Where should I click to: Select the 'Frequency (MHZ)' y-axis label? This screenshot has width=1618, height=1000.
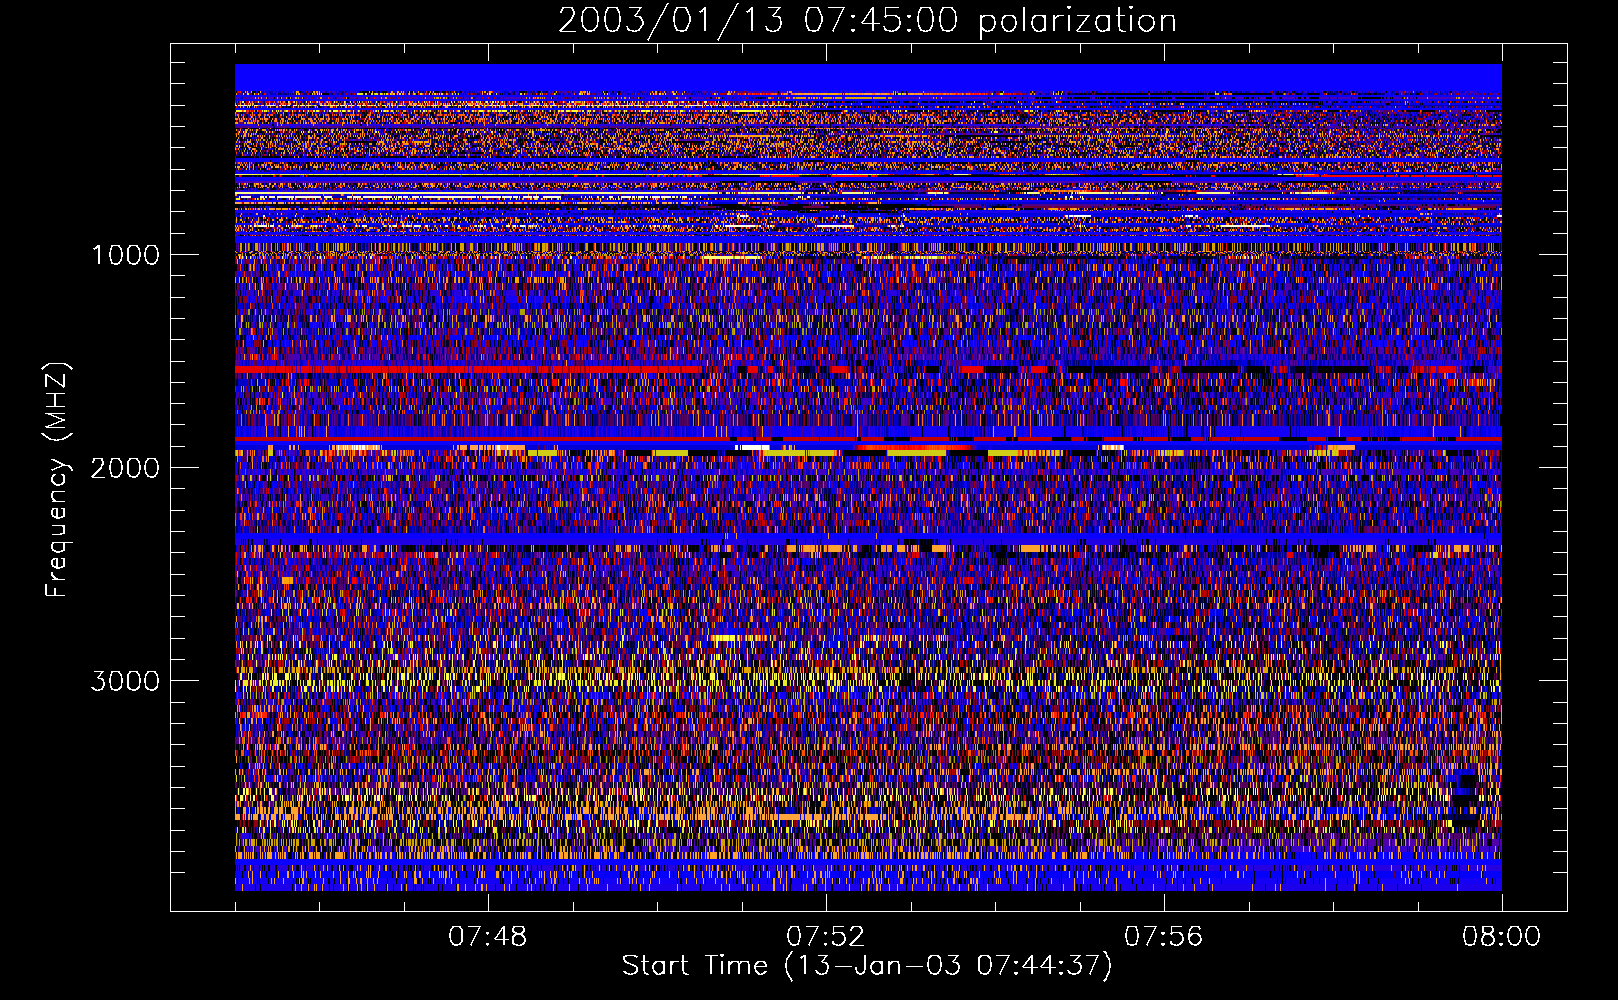pyautogui.click(x=57, y=480)
